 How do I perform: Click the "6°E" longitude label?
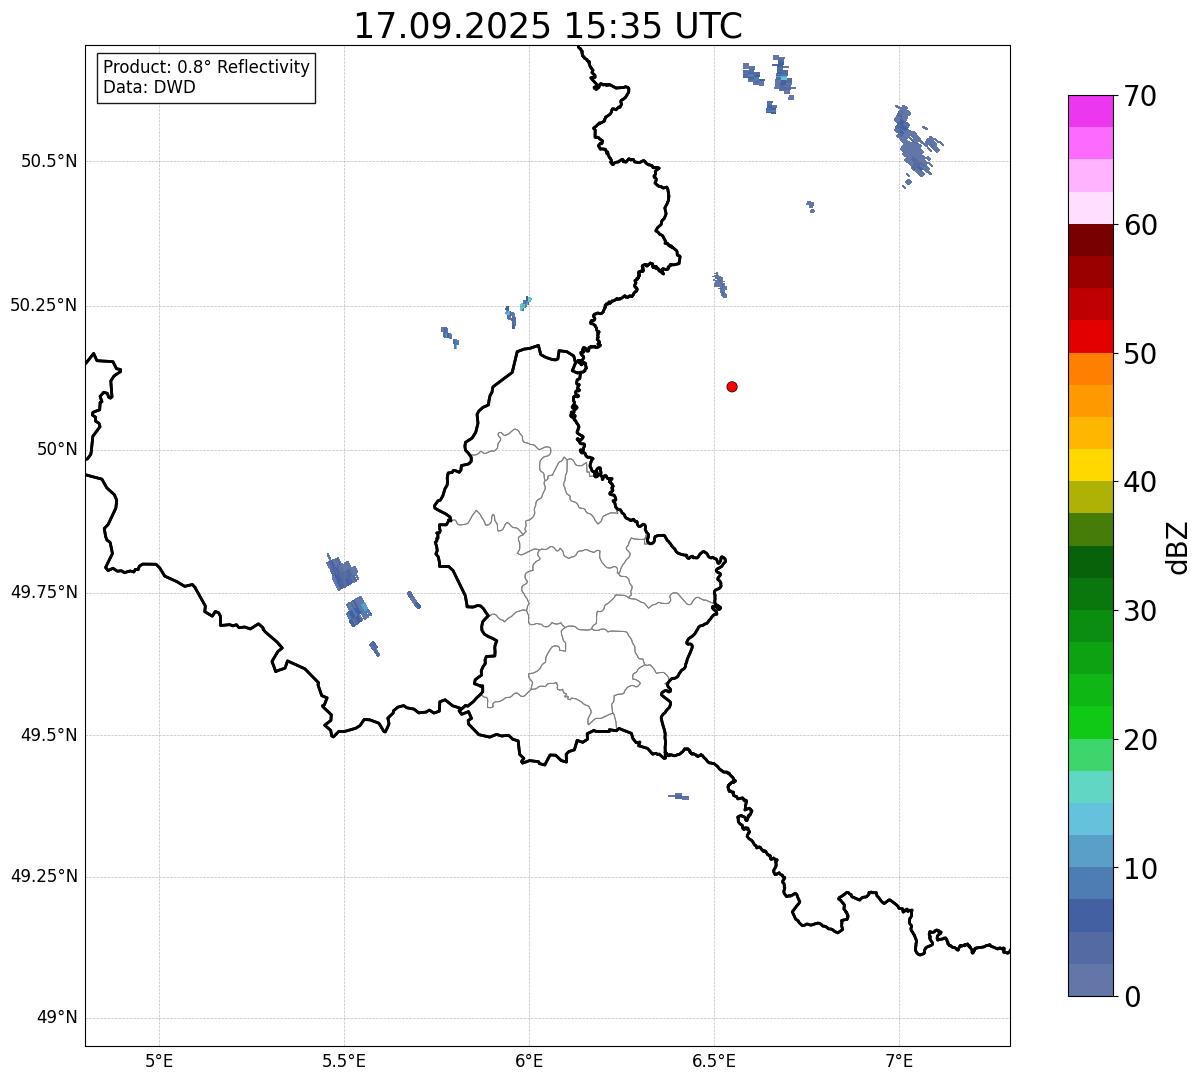(x=529, y=1060)
